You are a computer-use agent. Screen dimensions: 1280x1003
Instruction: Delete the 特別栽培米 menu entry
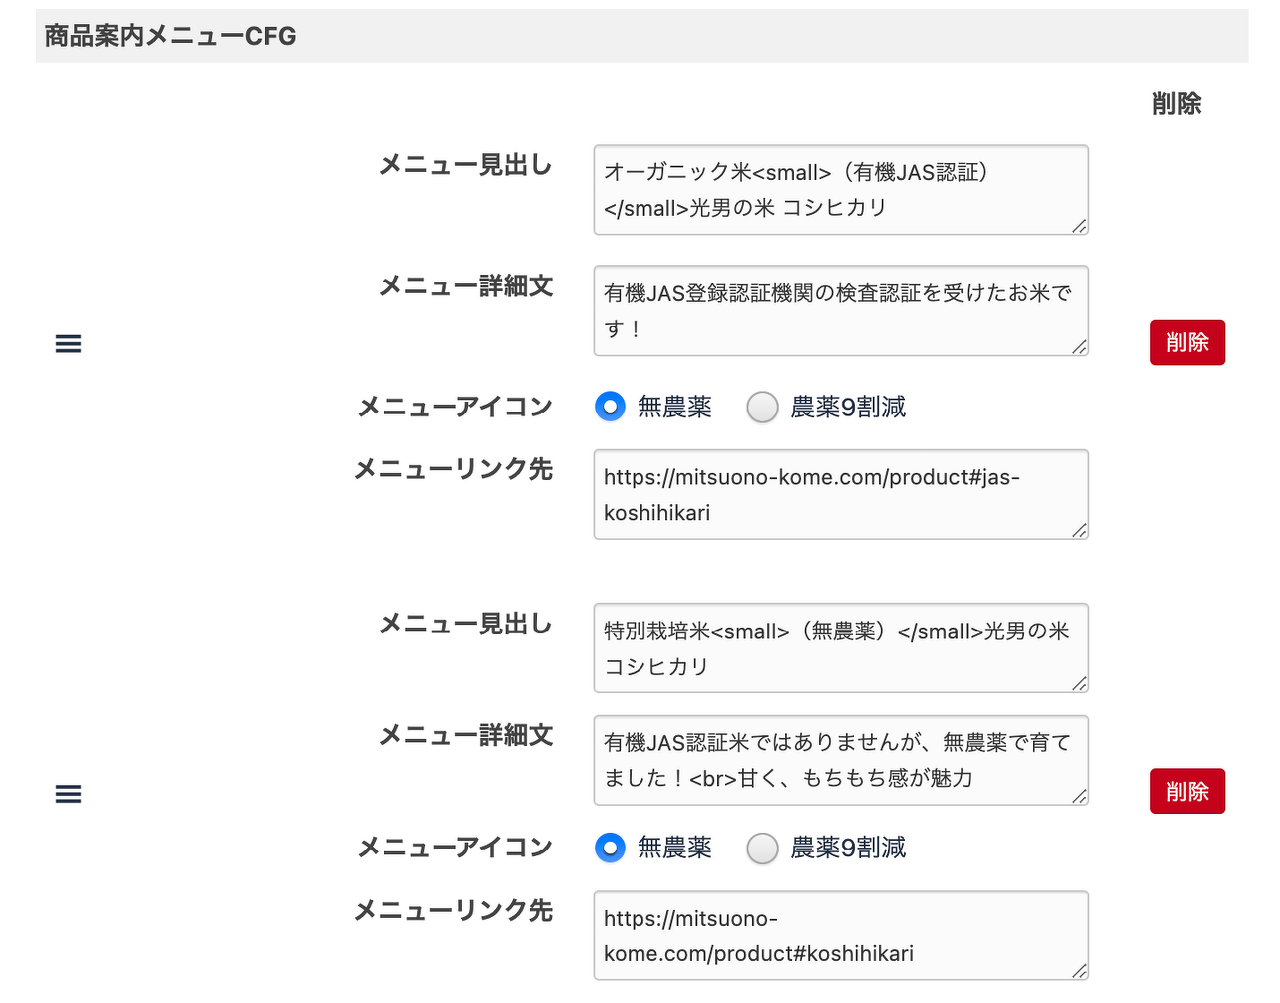(x=1187, y=792)
